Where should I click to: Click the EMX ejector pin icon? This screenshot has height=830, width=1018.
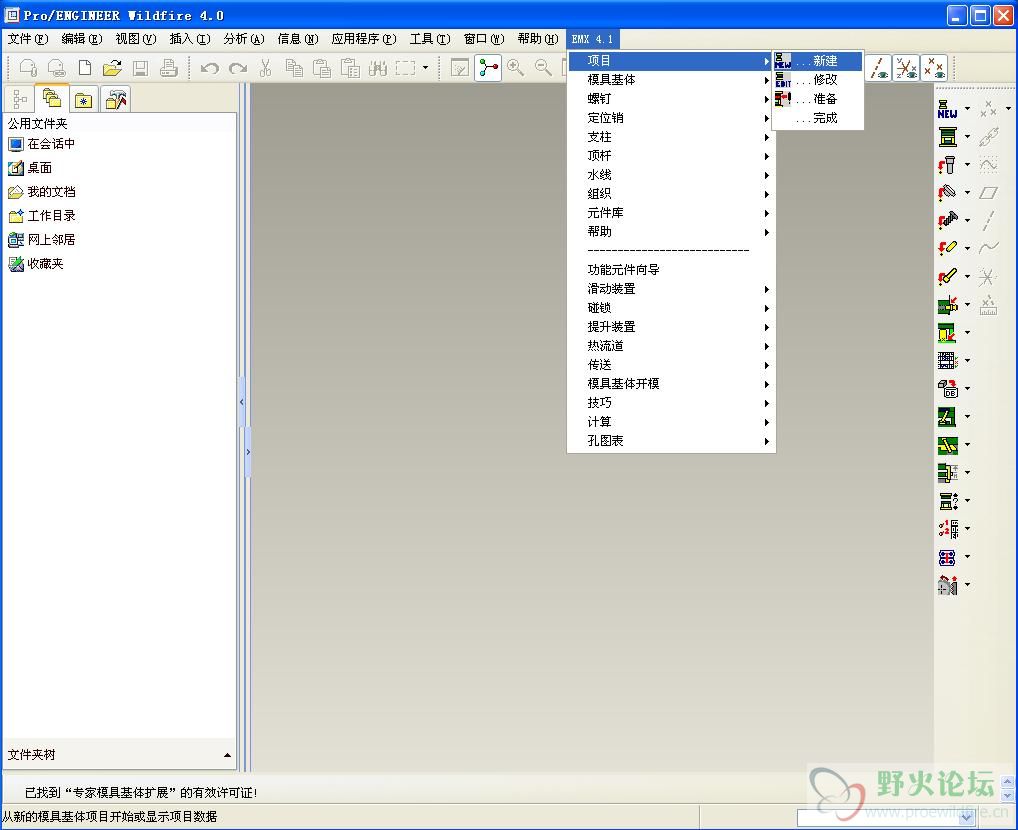[x=947, y=276]
